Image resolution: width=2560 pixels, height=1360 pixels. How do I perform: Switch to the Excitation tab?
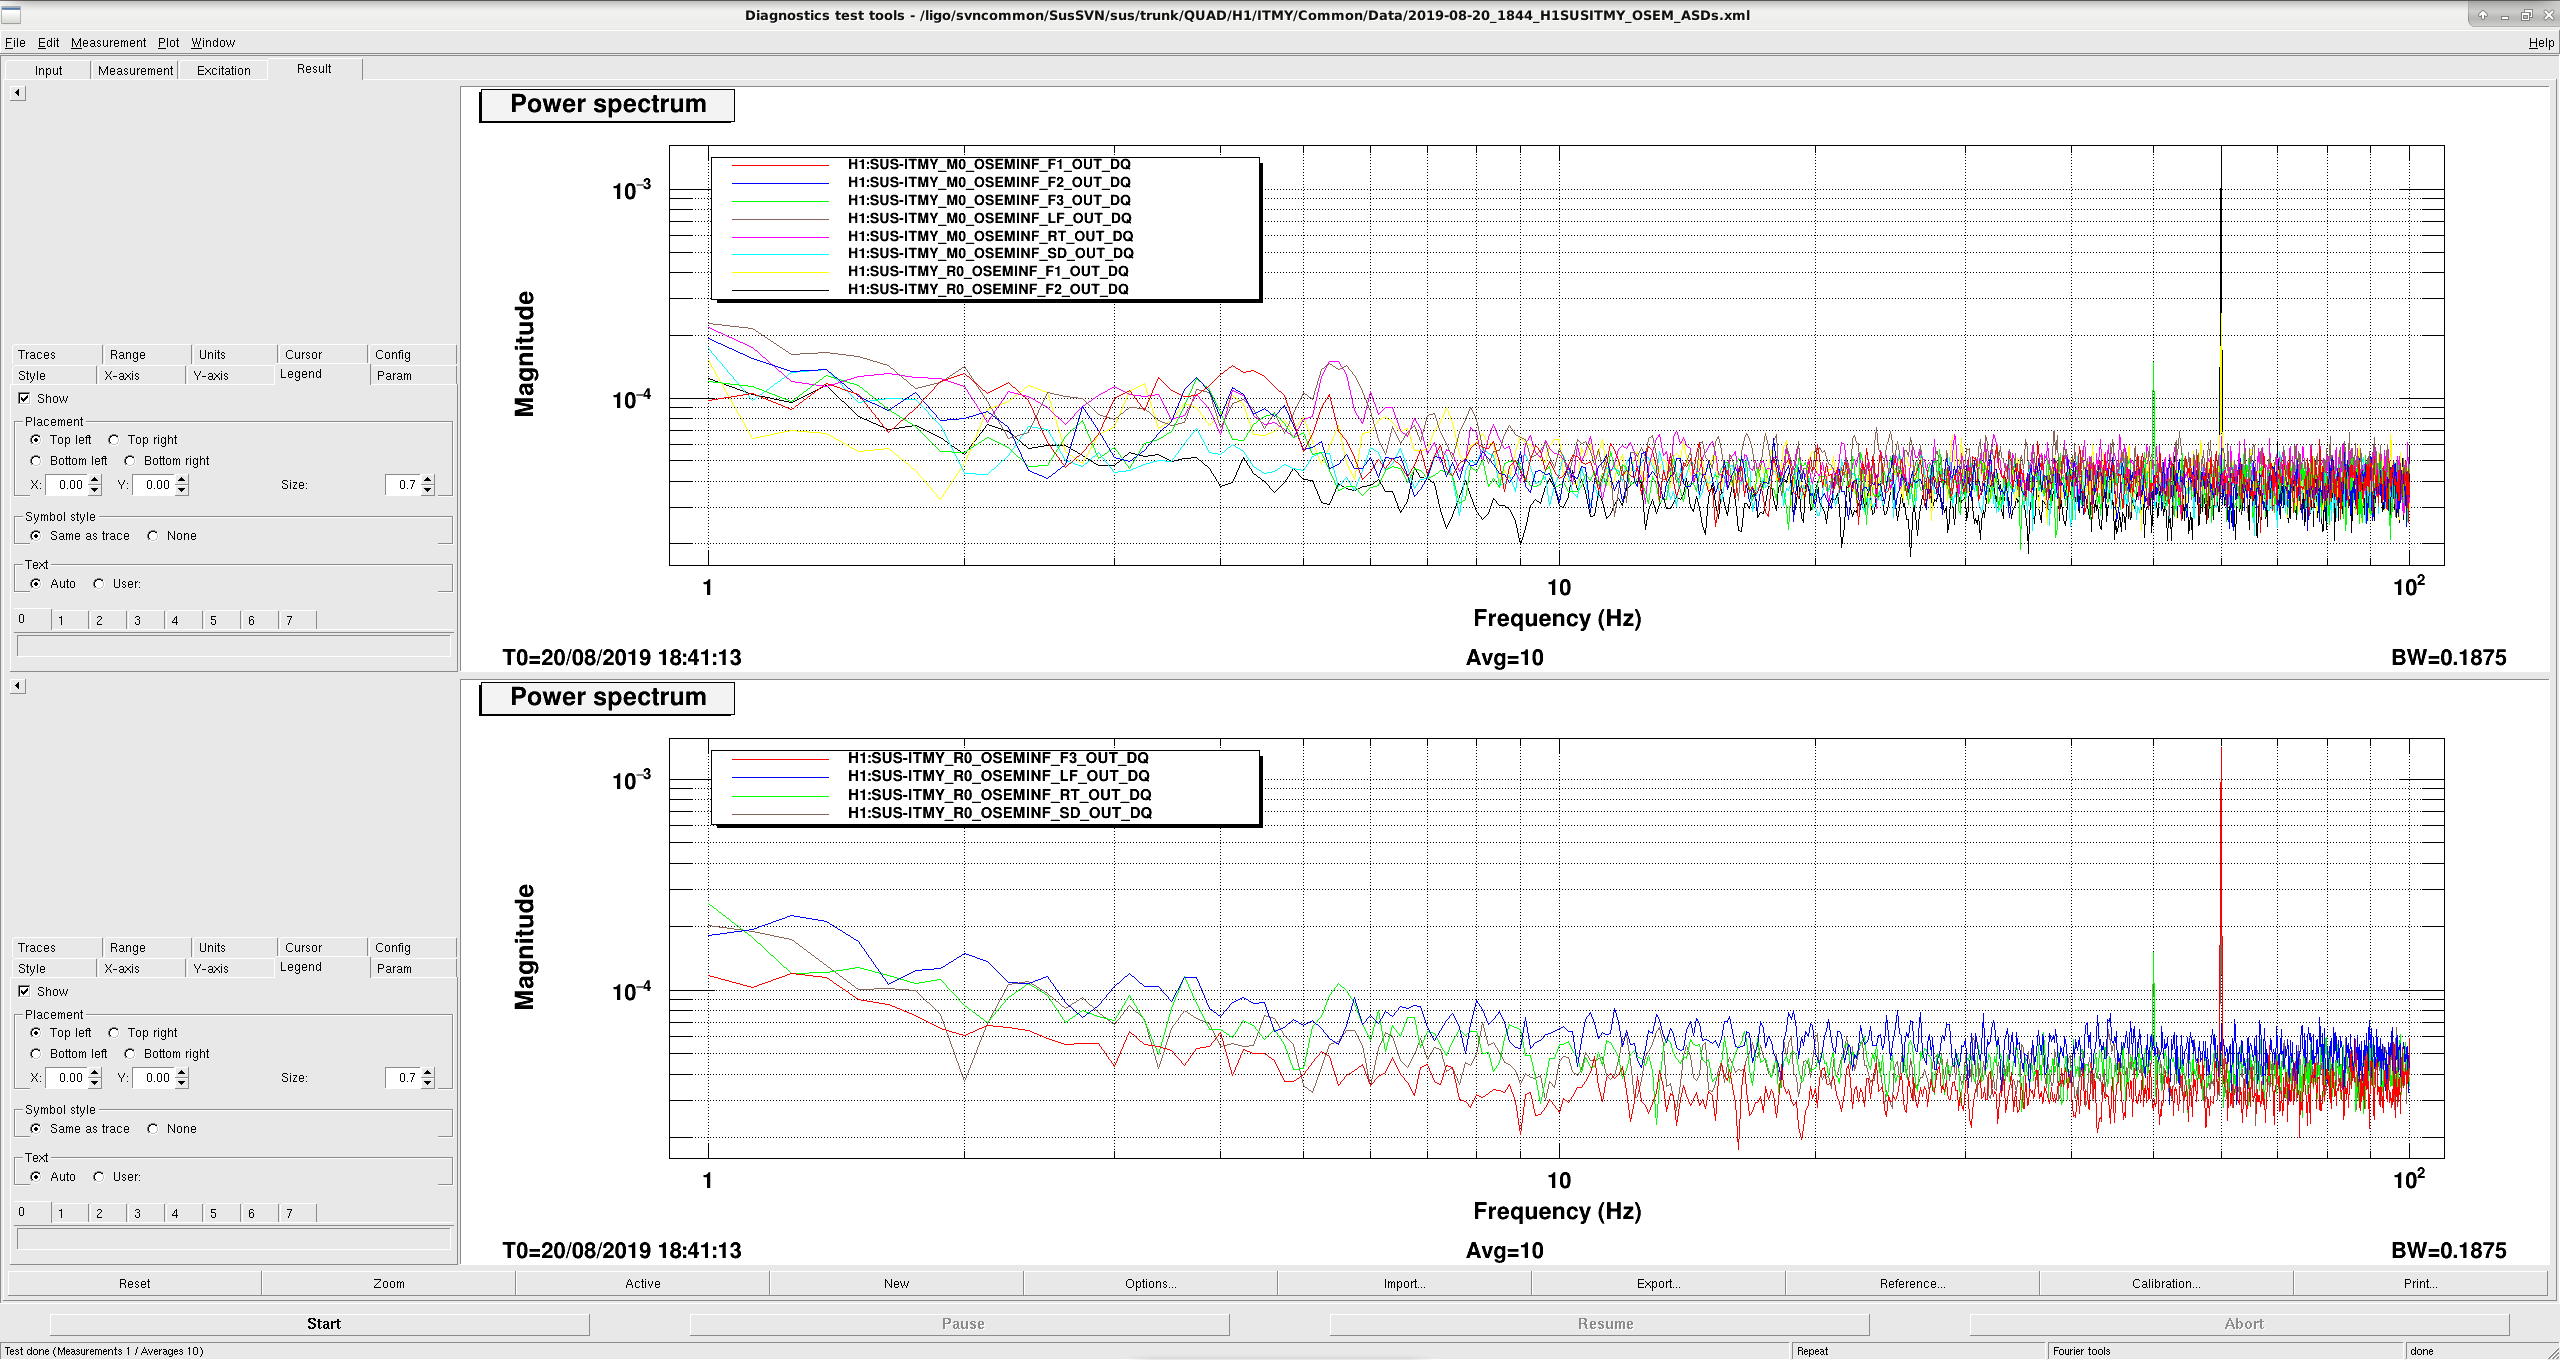pos(224,71)
